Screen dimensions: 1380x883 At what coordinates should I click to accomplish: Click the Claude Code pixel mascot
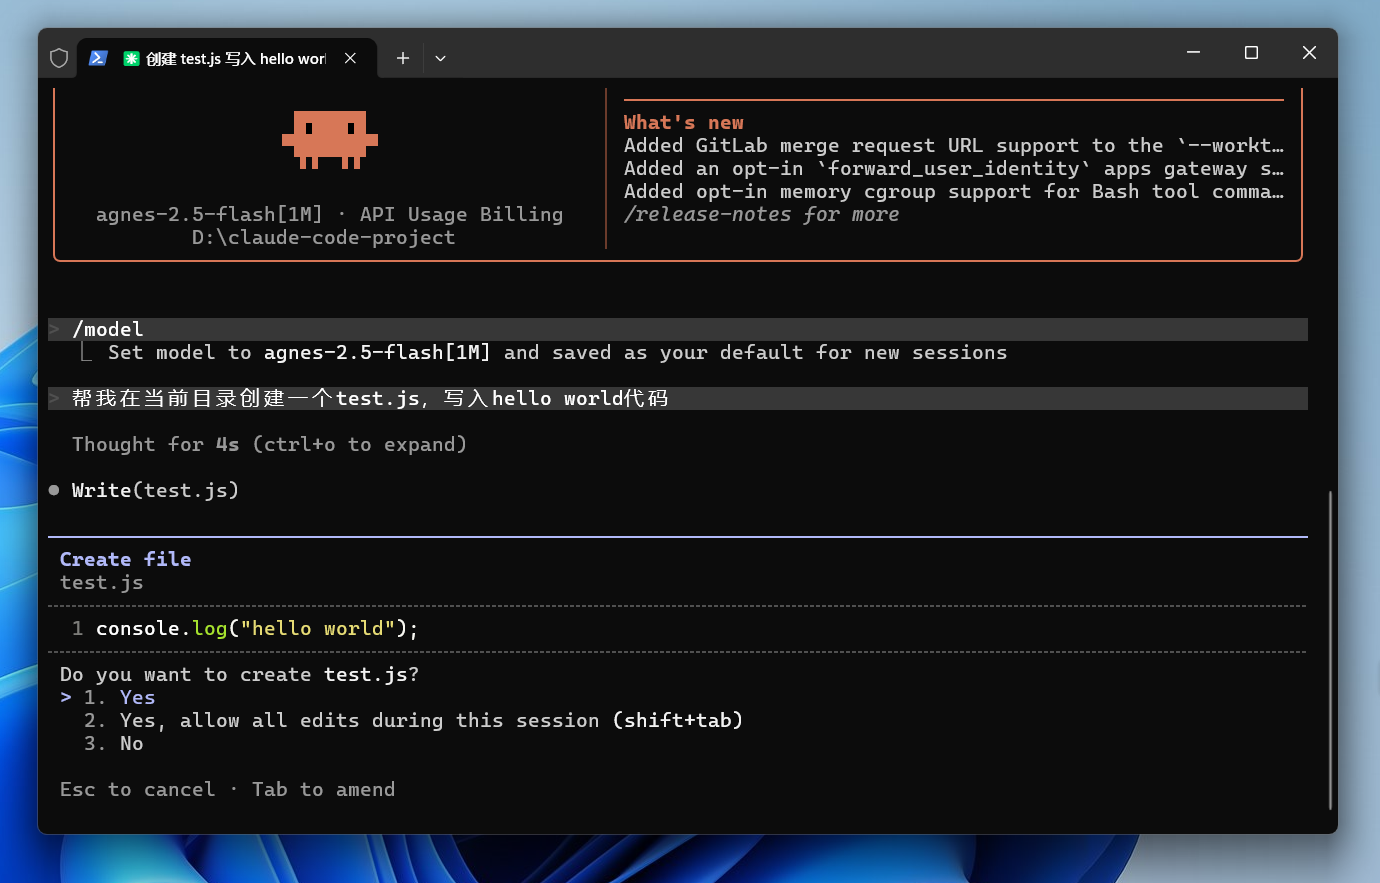coord(330,139)
